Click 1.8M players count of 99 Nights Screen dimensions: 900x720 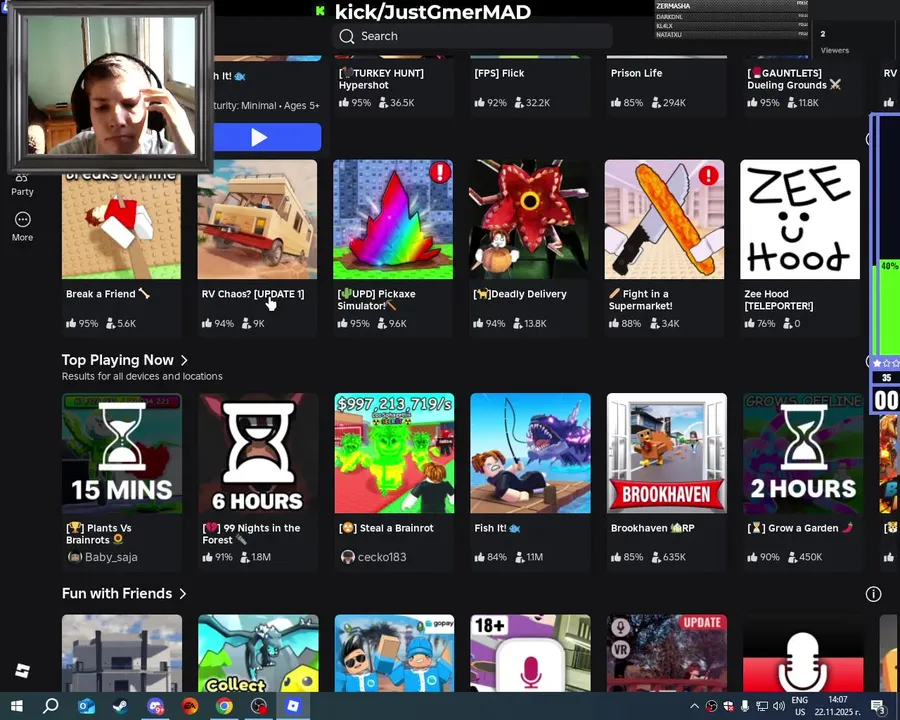pyautogui.click(x=255, y=557)
